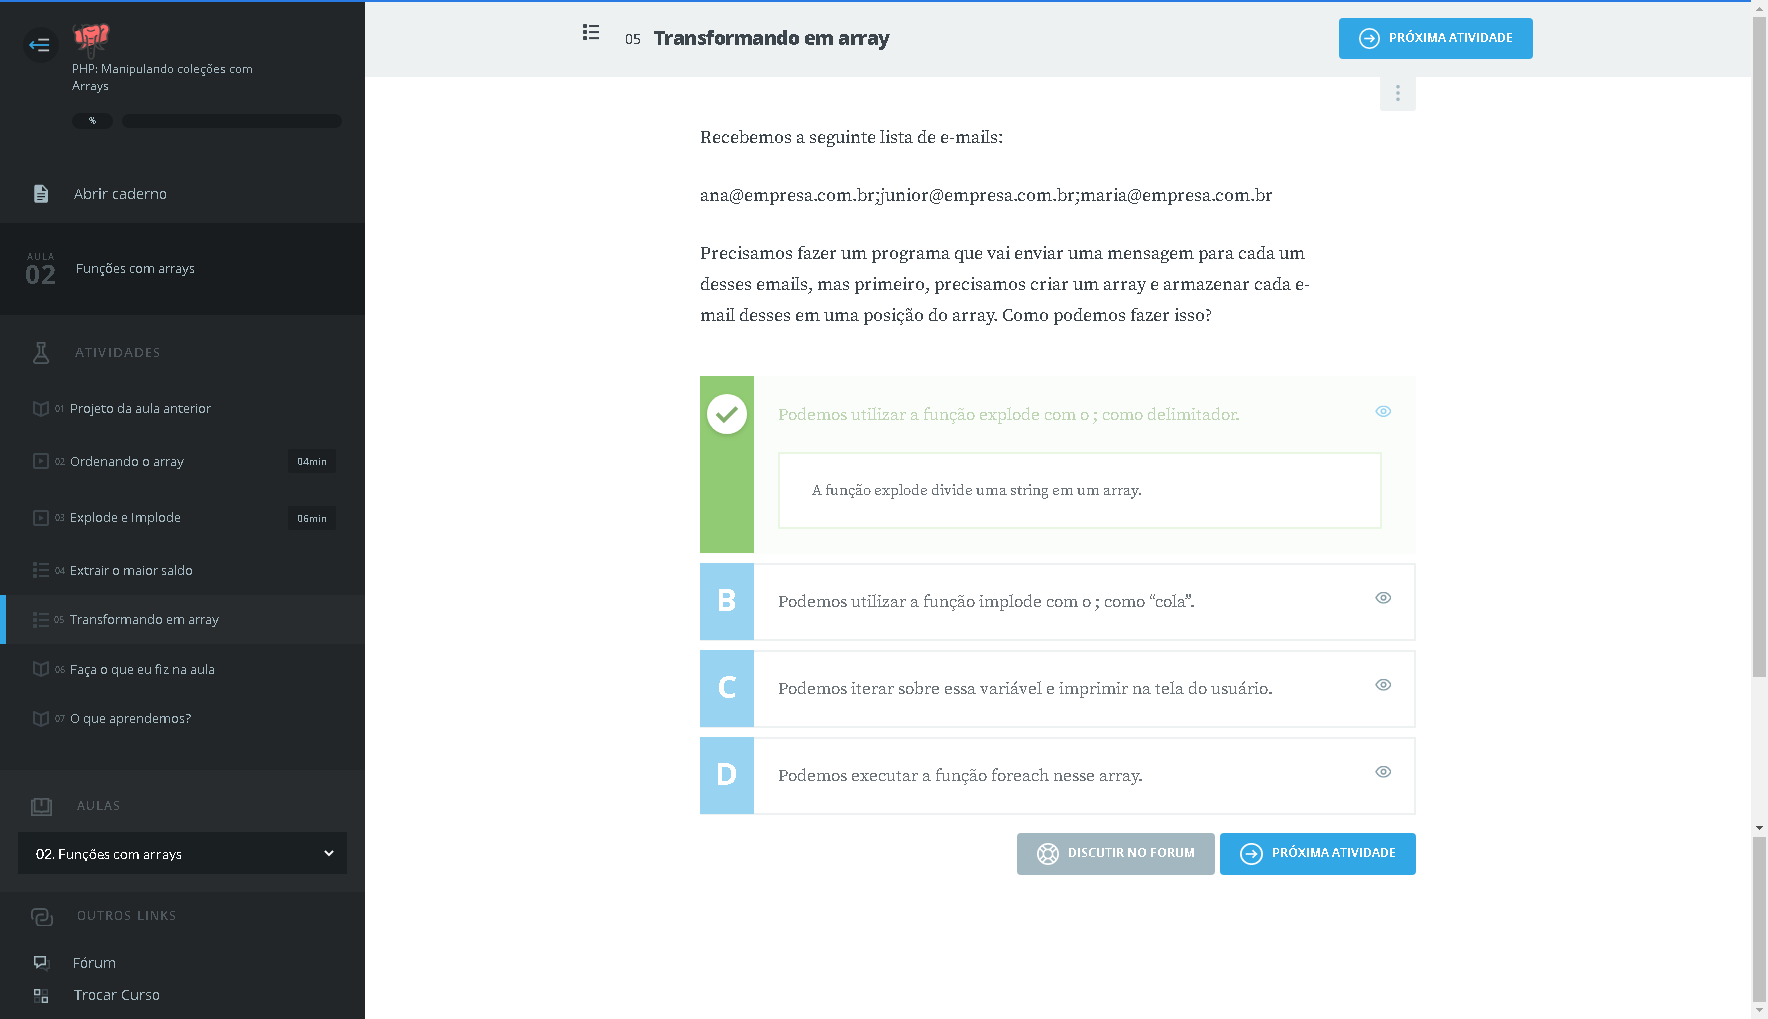Toggle eye icon on foreach answer D

pos(1383,772)
